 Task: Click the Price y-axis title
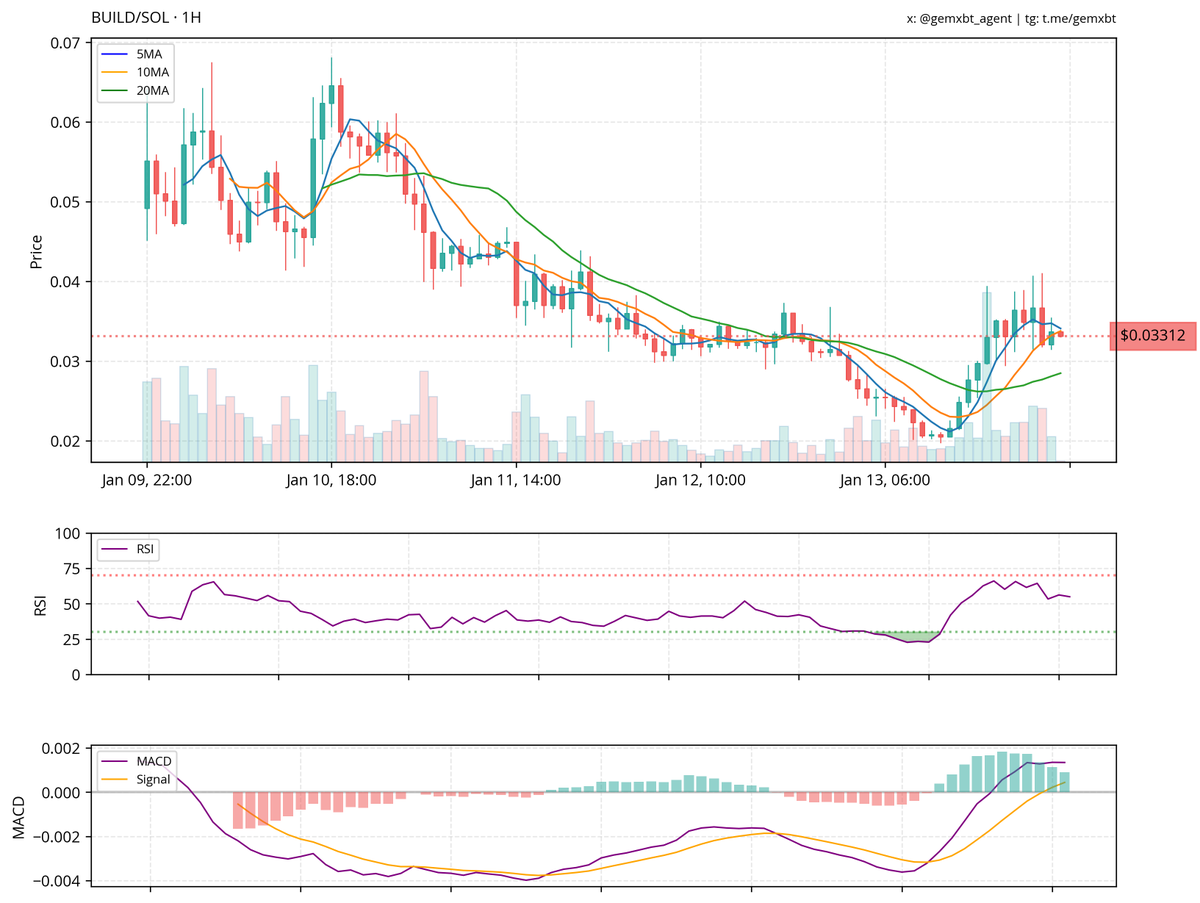pos(36,250)
